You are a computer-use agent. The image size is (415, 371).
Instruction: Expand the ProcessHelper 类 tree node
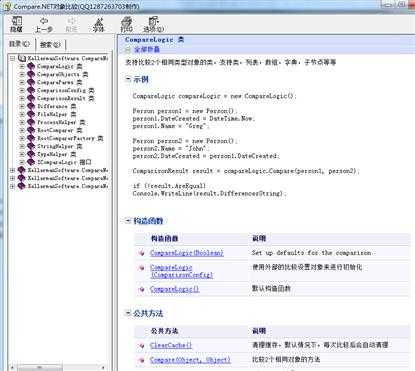pyautogui.click(x=22, y=122)
